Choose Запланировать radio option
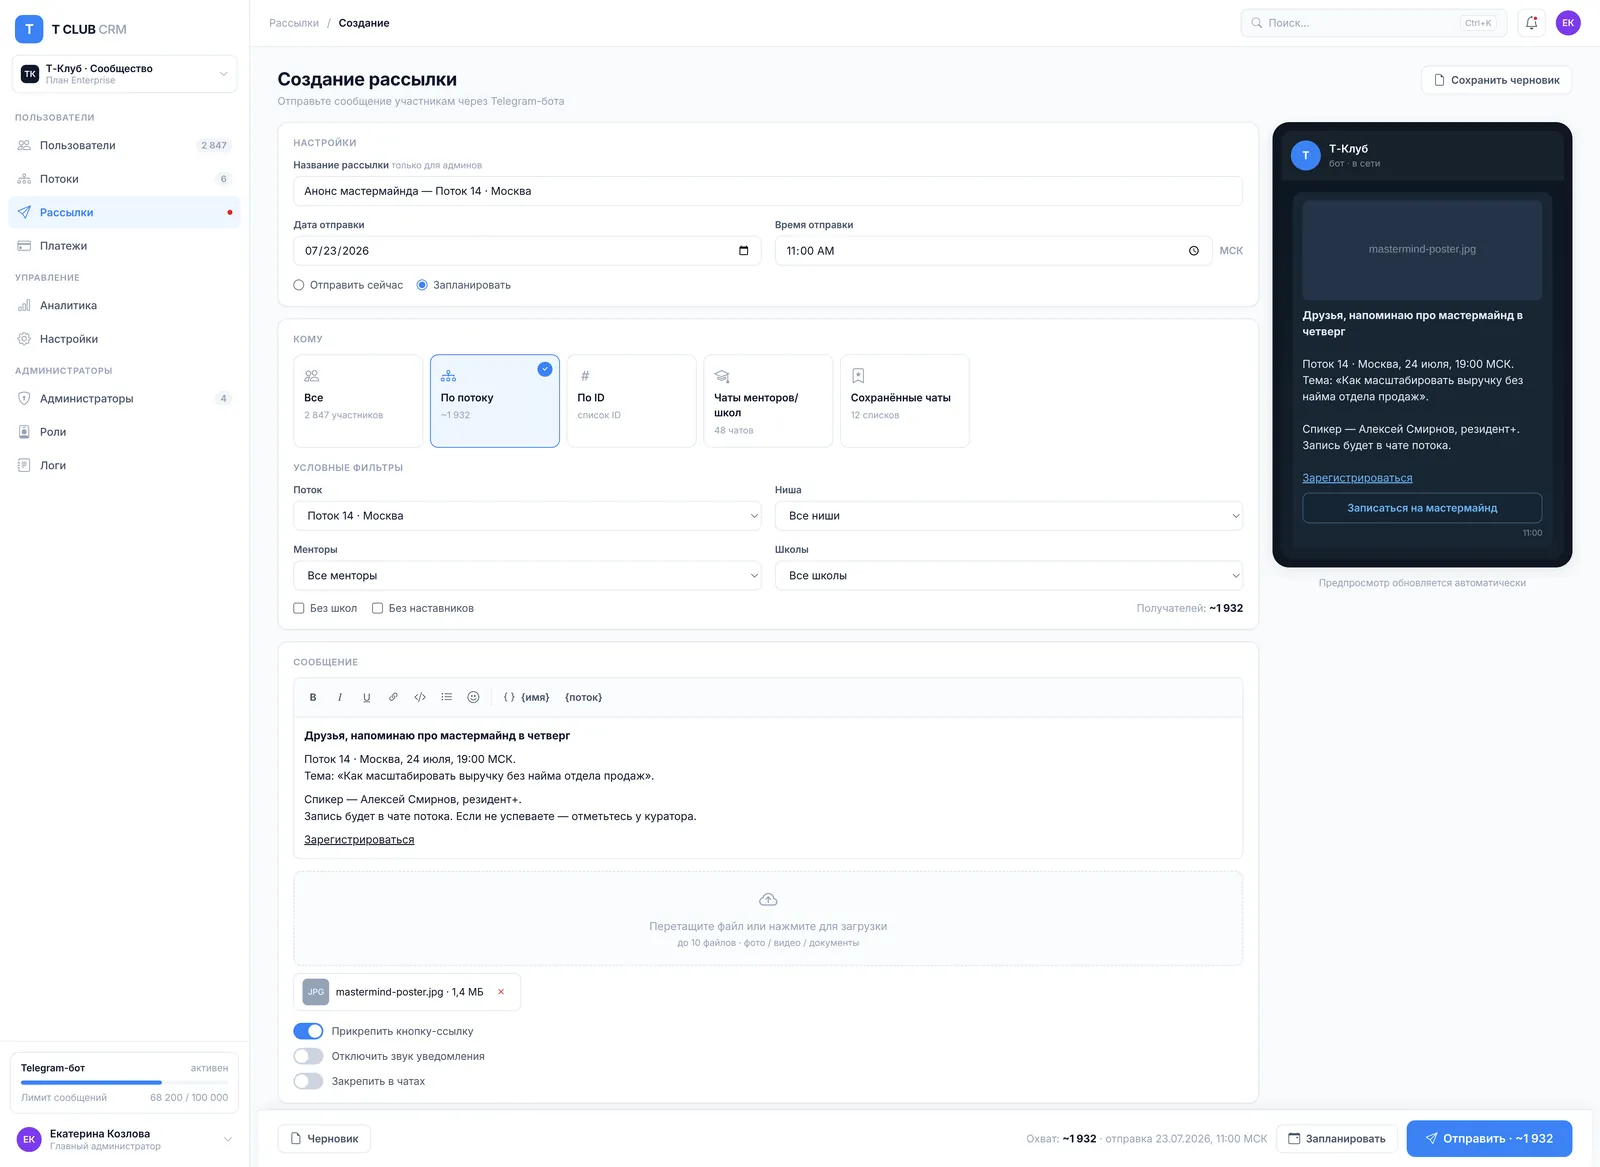This screenshot has height=1167, width=1600. click(422, 285)
